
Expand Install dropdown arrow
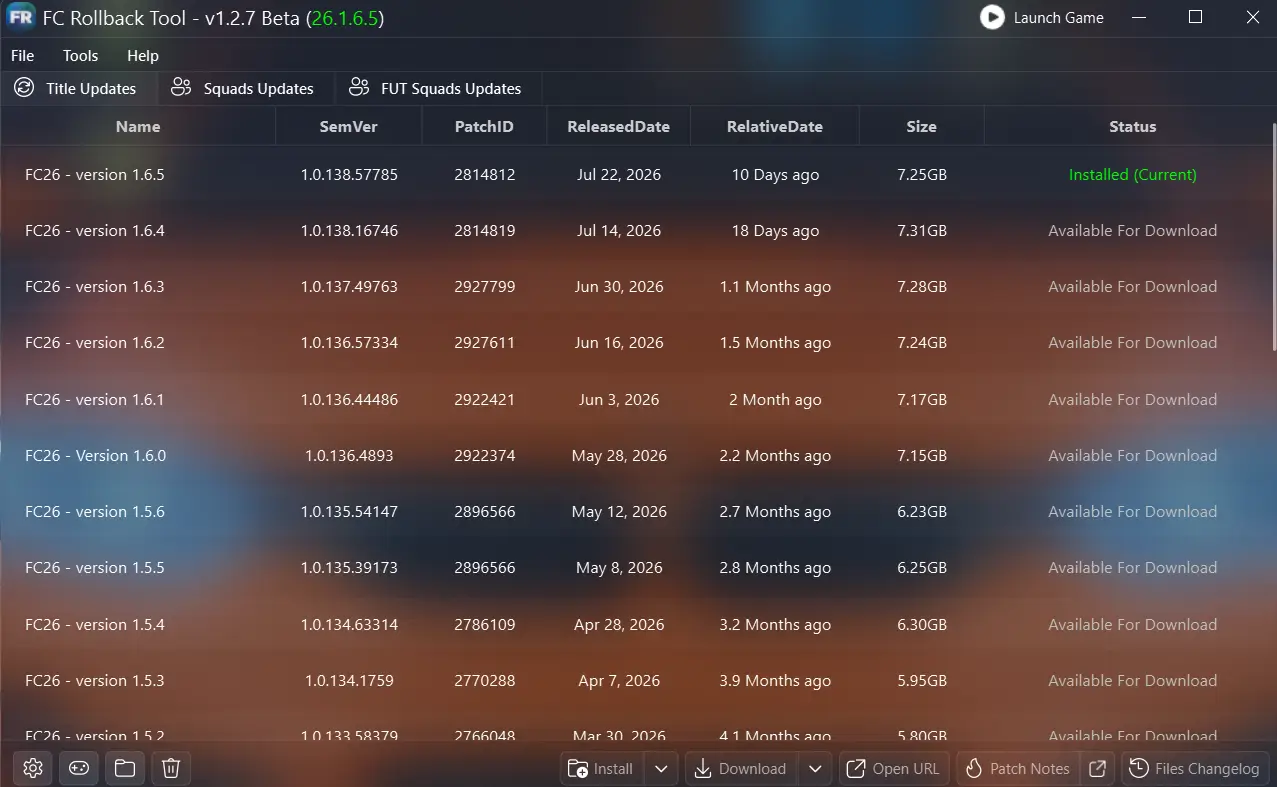pyautogui.click(x=661, y=768)
